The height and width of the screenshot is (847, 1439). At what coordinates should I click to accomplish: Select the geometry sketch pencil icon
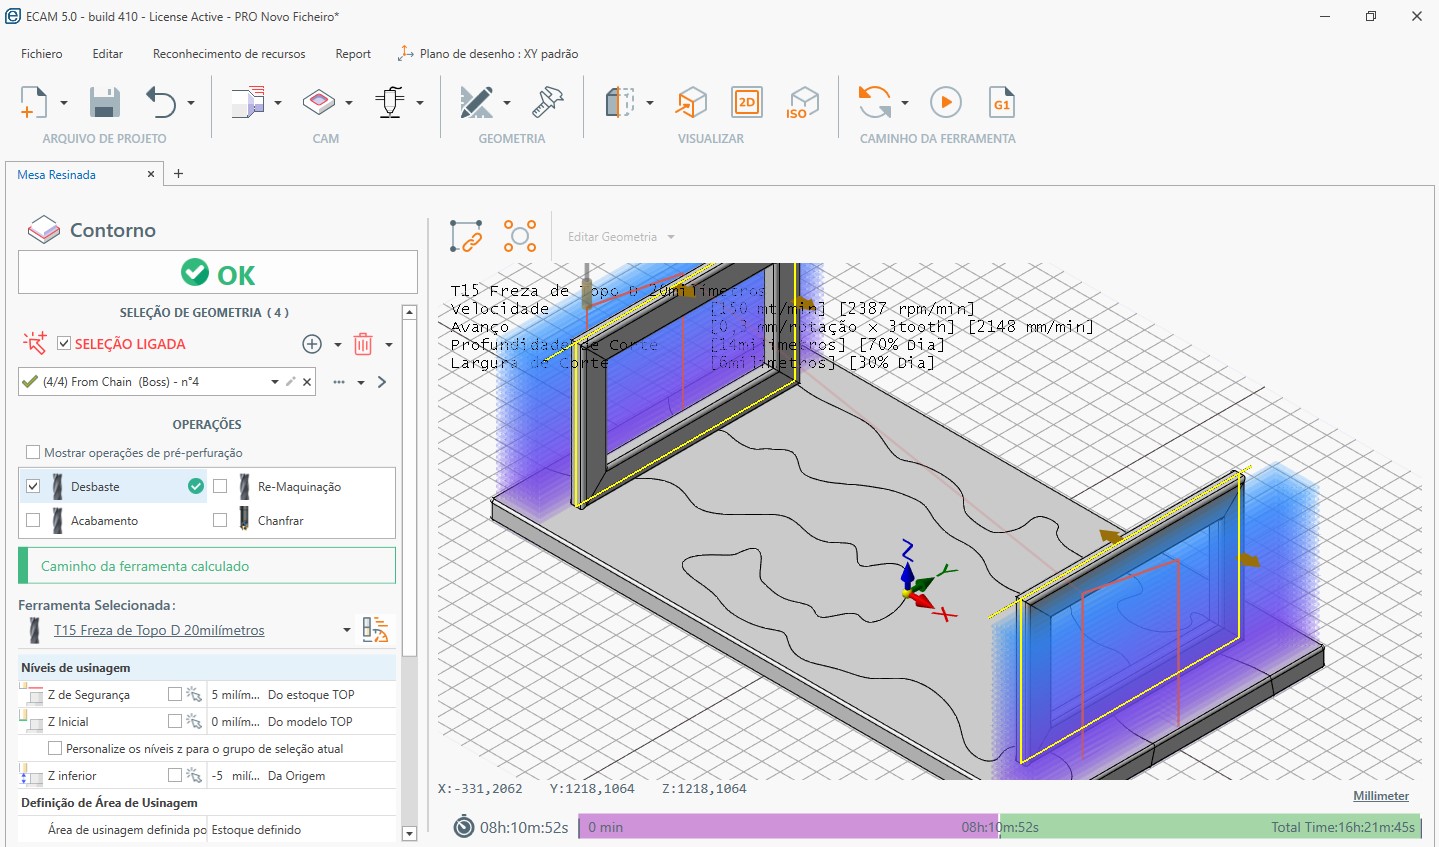pos(476,102)
